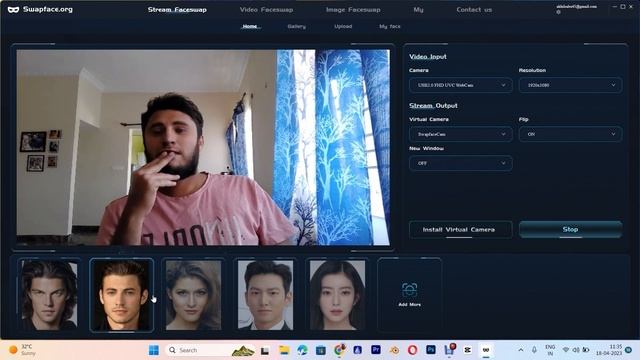This screenshot has width=640, height=360.
Task: Select the dark-haired Asian woman face thumbnail
Action: point(337,295)
